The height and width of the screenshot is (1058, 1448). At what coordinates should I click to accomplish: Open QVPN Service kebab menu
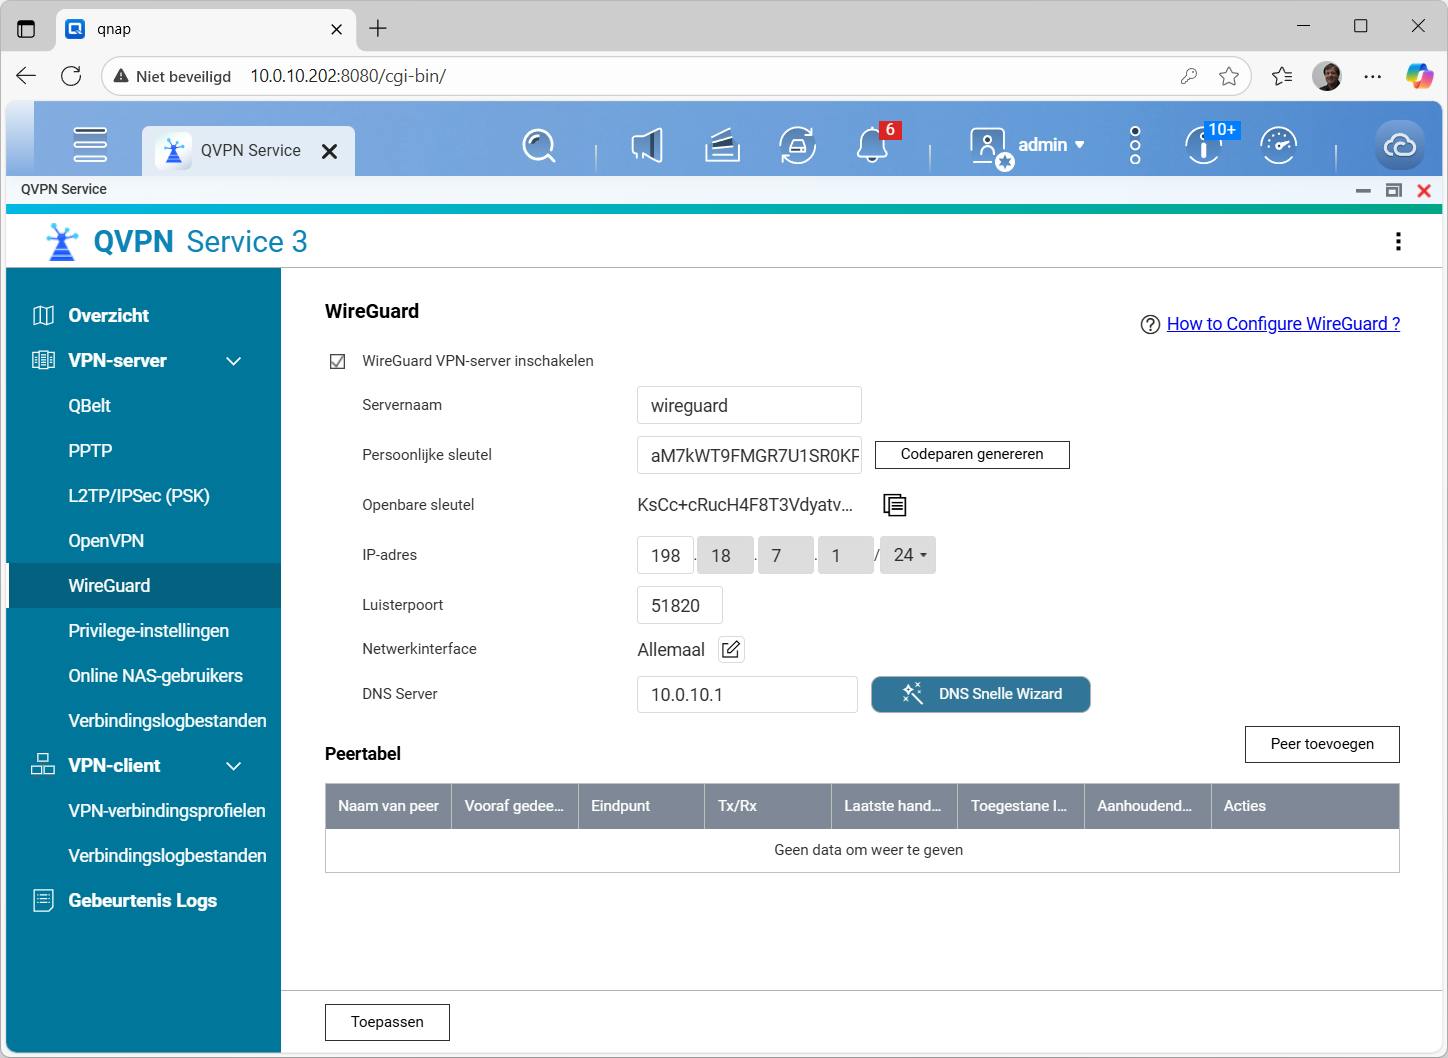click(x=1398, y=241)
